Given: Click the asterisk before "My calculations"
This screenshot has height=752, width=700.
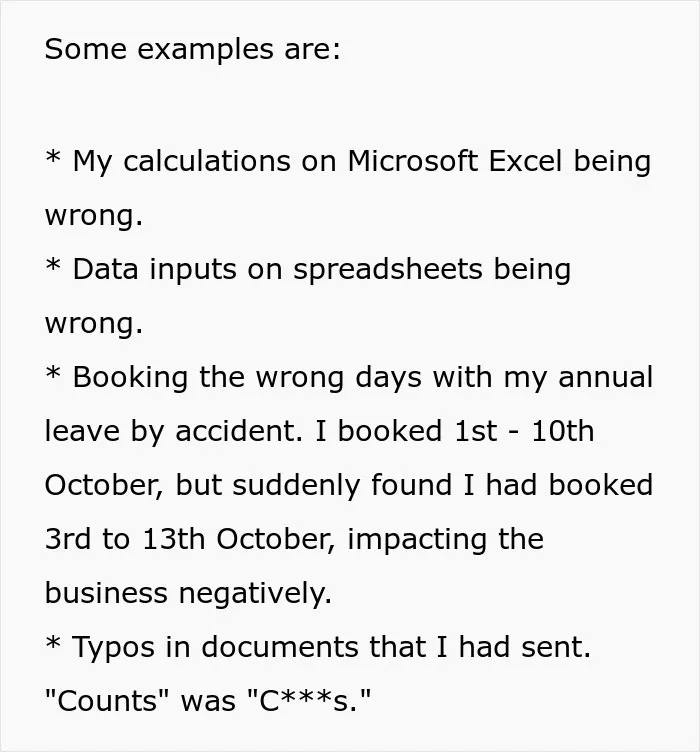Looking at the screenshot, I should (x=53, y=157).
